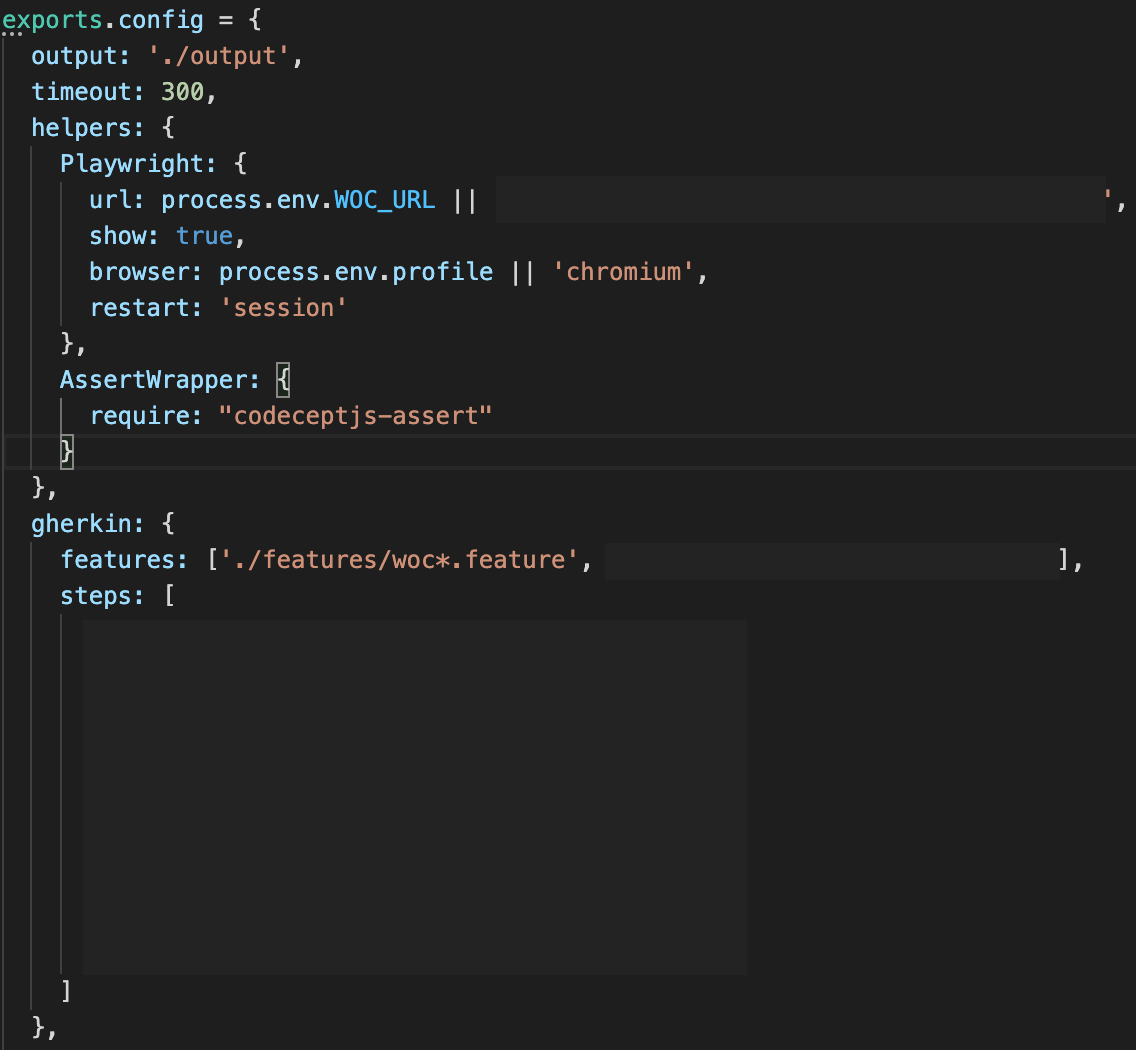Place cursor on 'output' property key
Viewport: 1136px width, 1050px height.
point(74,57)
